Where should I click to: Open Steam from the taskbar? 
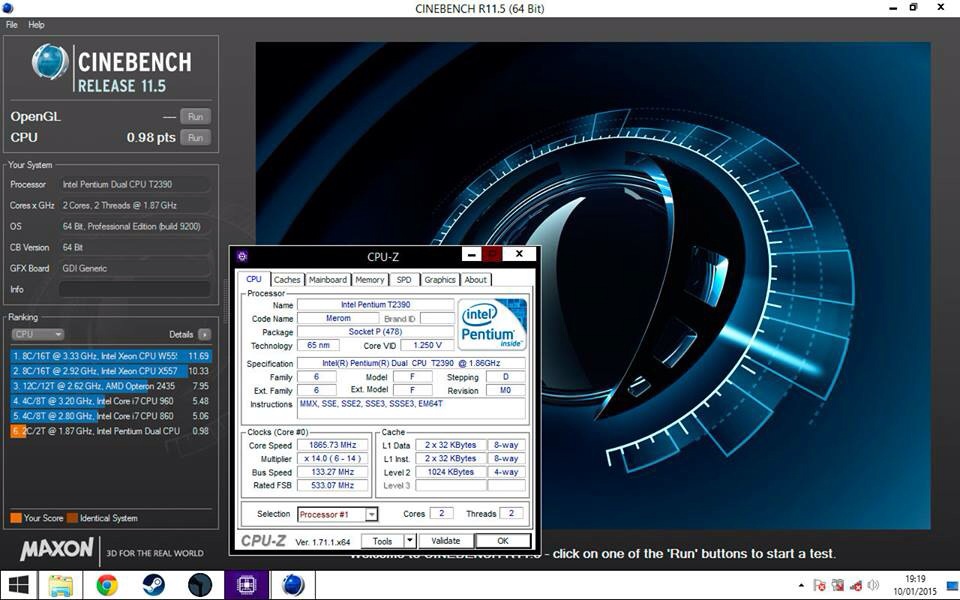pos(153,585)
